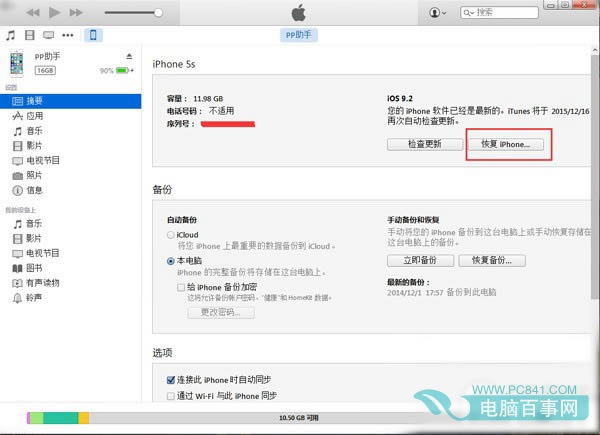Select the PP助手 device tab at top
The width and height of the screenshot is (600, 435).
(298, 35)
